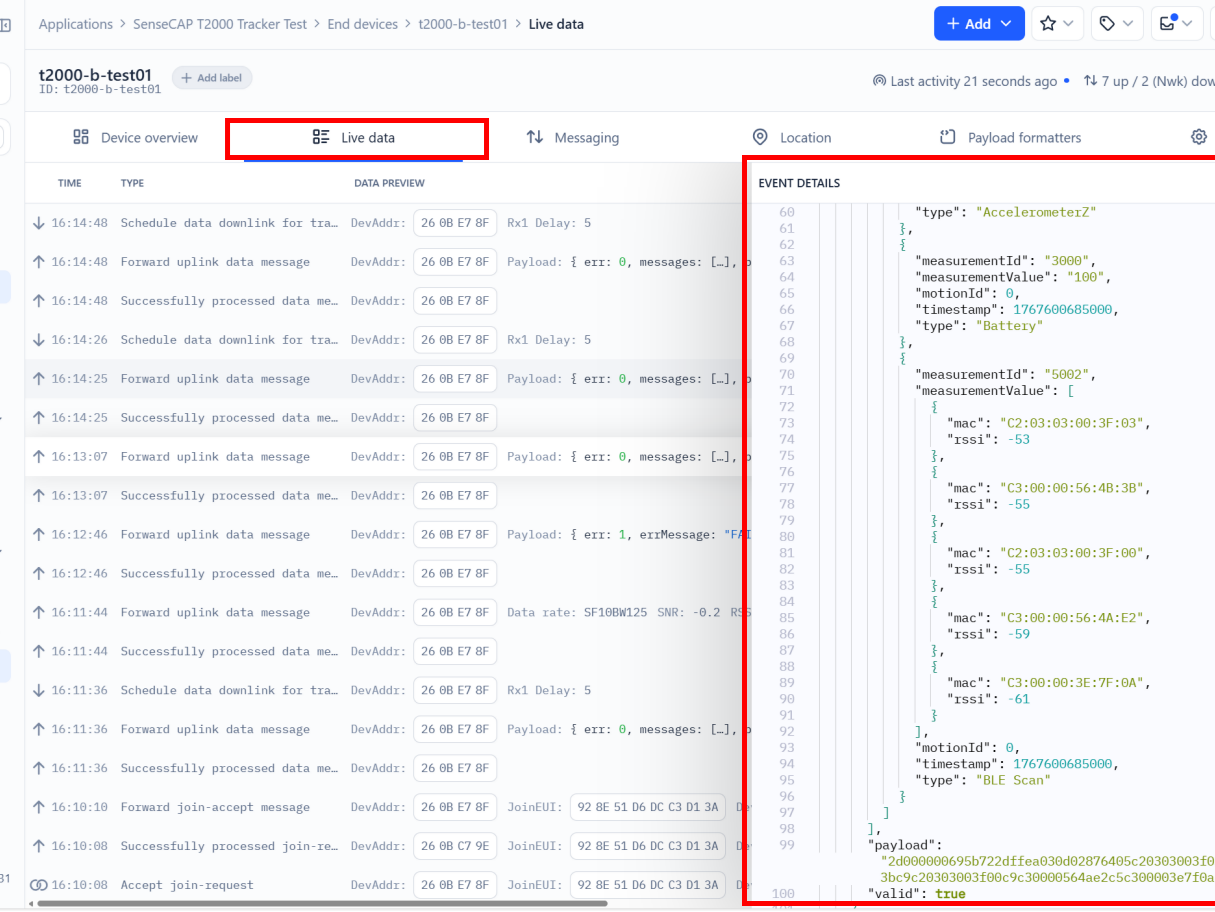Switch to Device overview tab

135,138
